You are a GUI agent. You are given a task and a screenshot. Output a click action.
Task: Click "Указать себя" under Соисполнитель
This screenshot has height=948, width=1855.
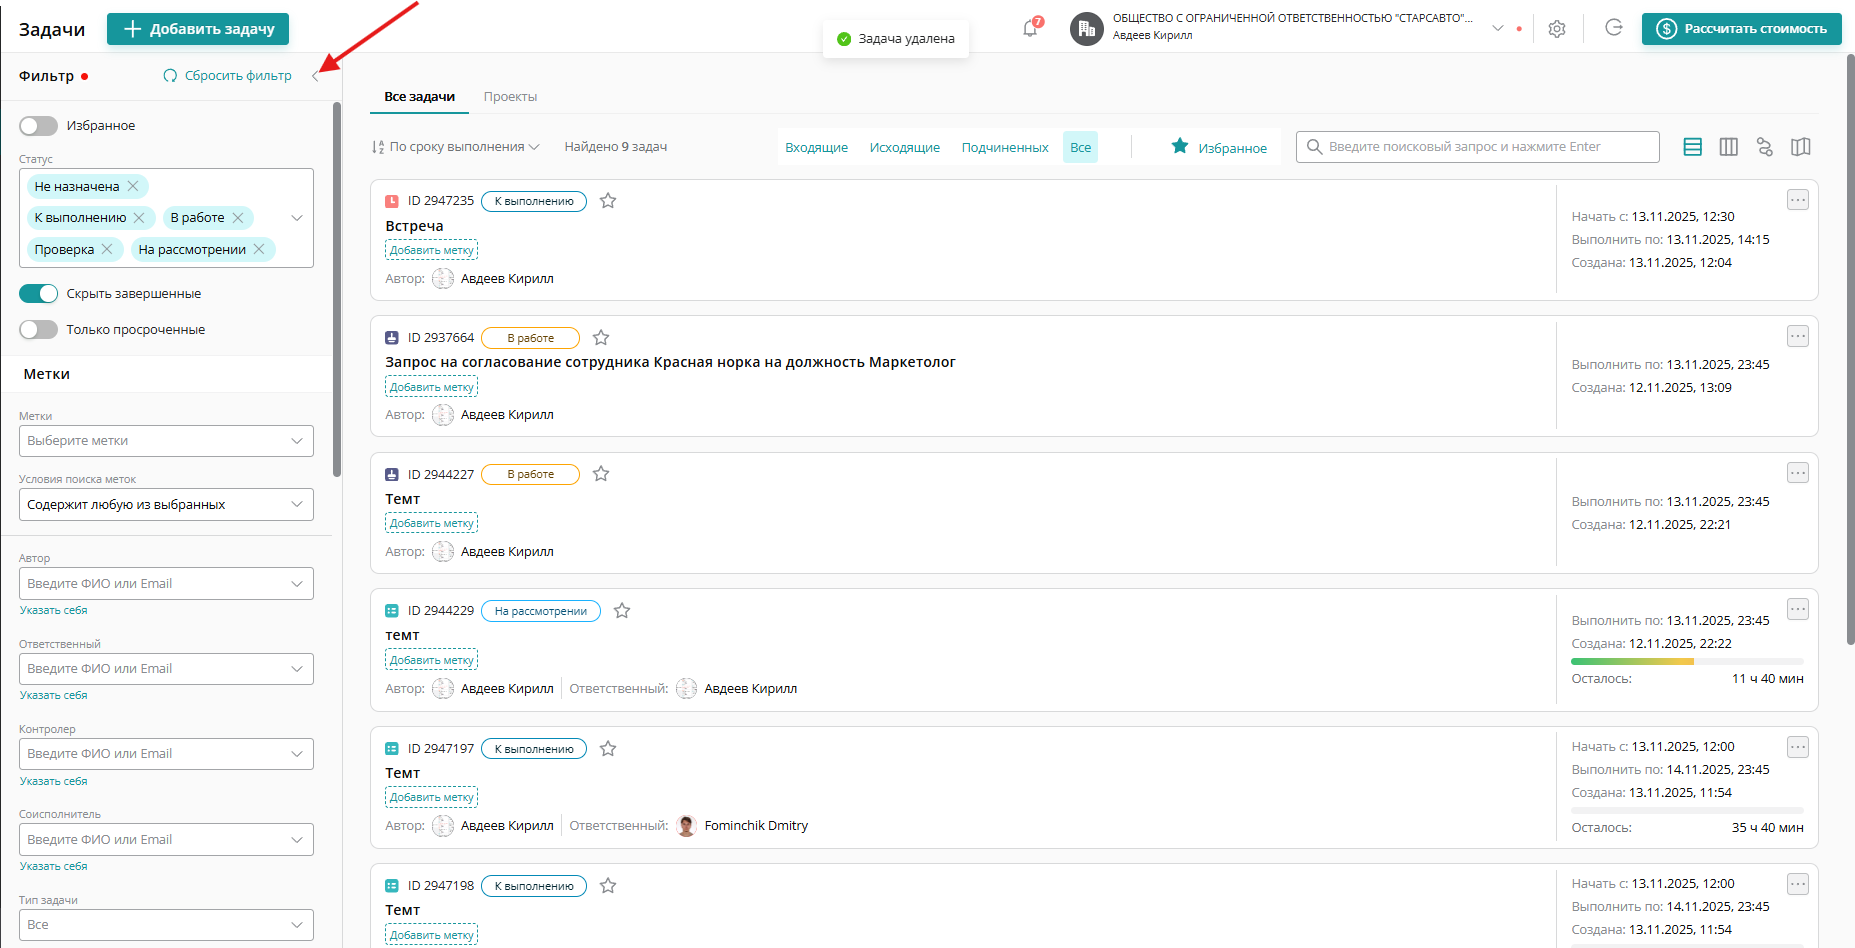pyautogui.click(x=54, y=866)
